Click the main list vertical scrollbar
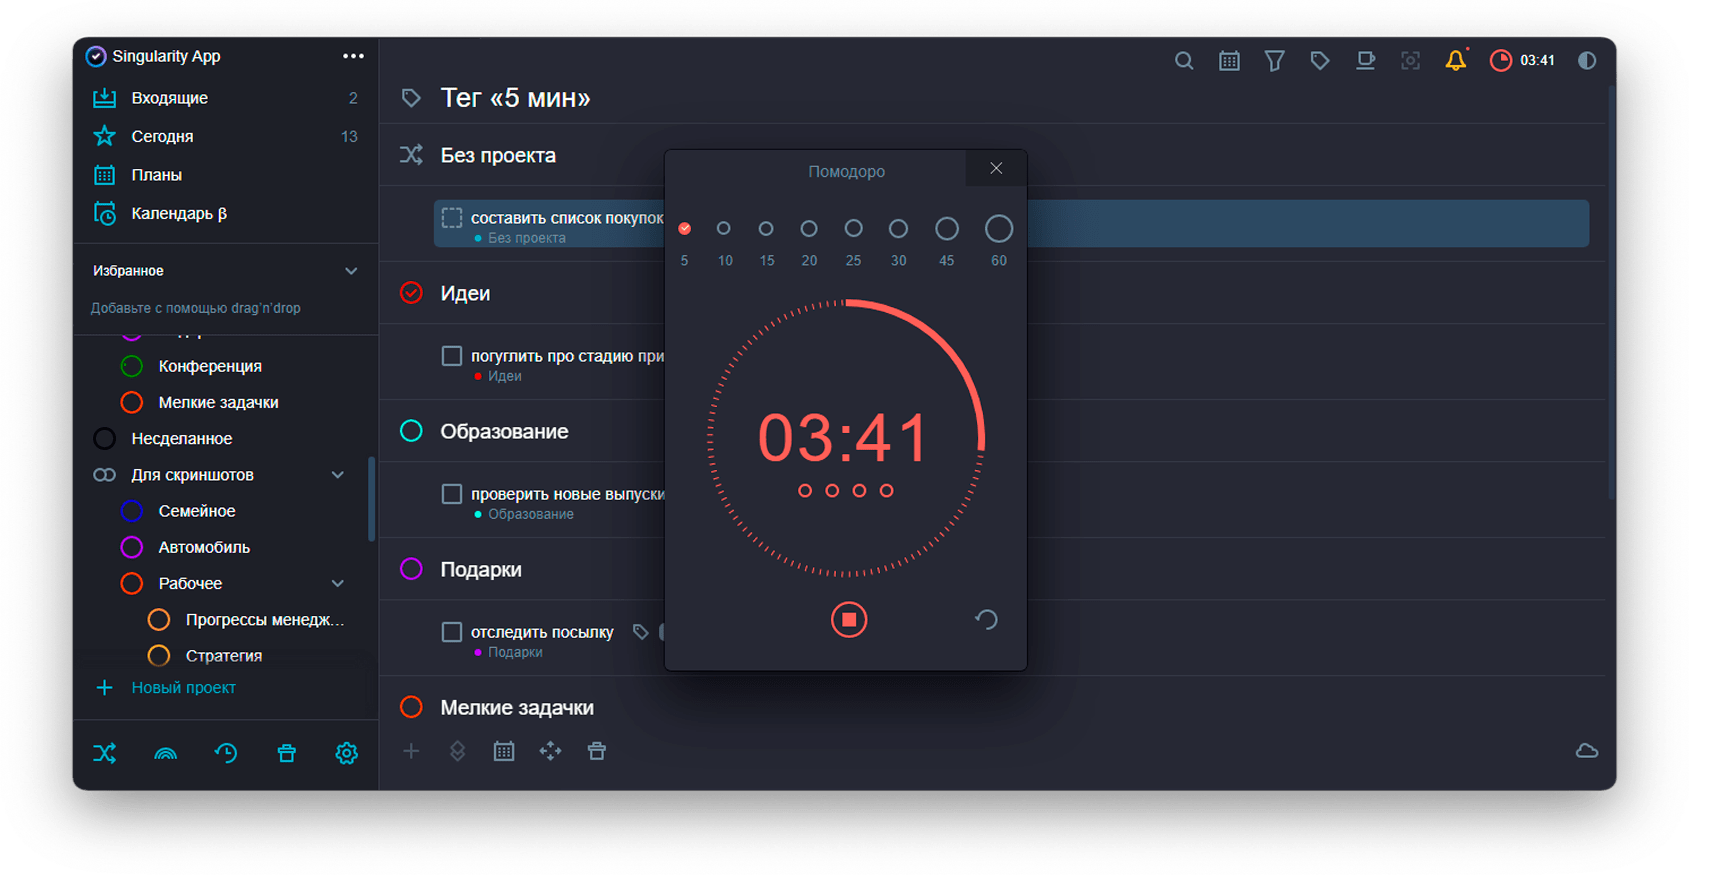The image size is (1714, 892). coord(1611,292)
